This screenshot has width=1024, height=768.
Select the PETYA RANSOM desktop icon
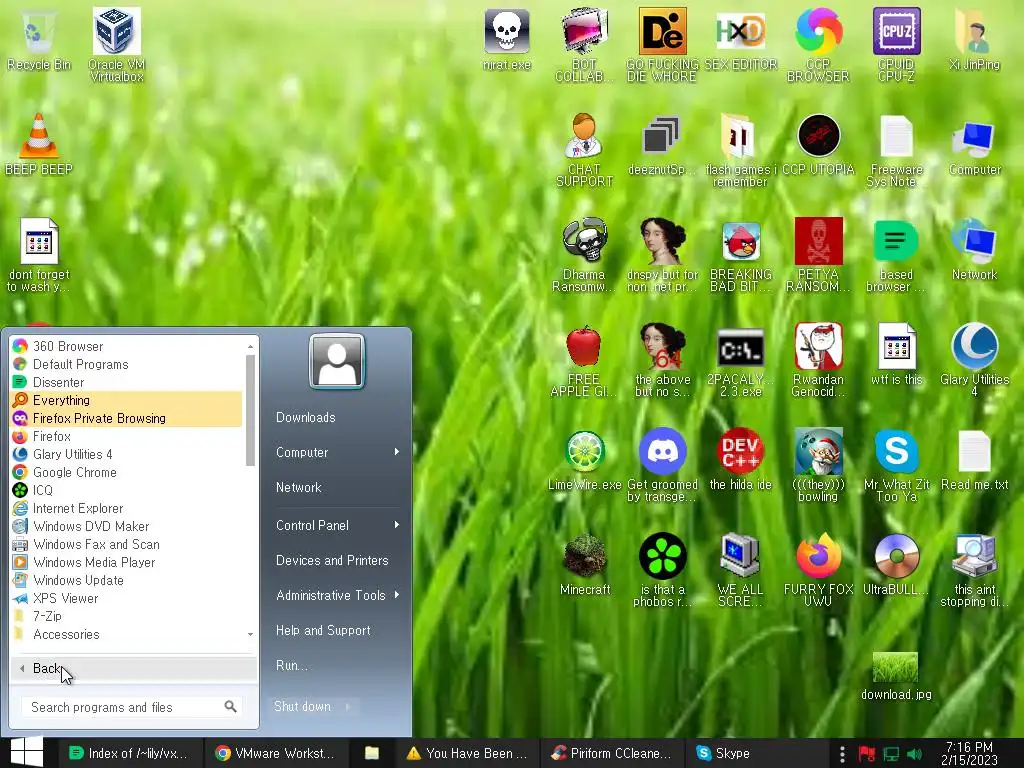(x=818, y=255)
